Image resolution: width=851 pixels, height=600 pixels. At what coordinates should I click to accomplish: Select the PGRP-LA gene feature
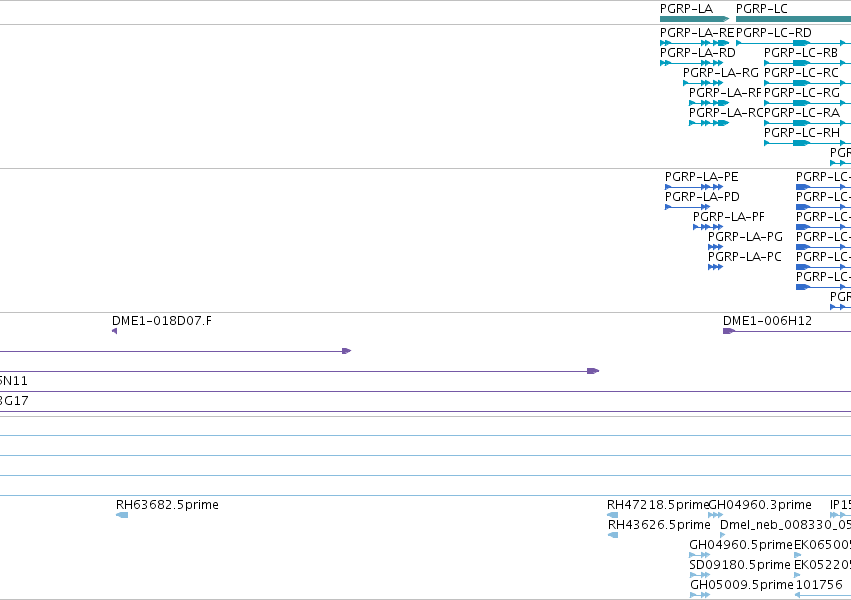coord(694,19)
